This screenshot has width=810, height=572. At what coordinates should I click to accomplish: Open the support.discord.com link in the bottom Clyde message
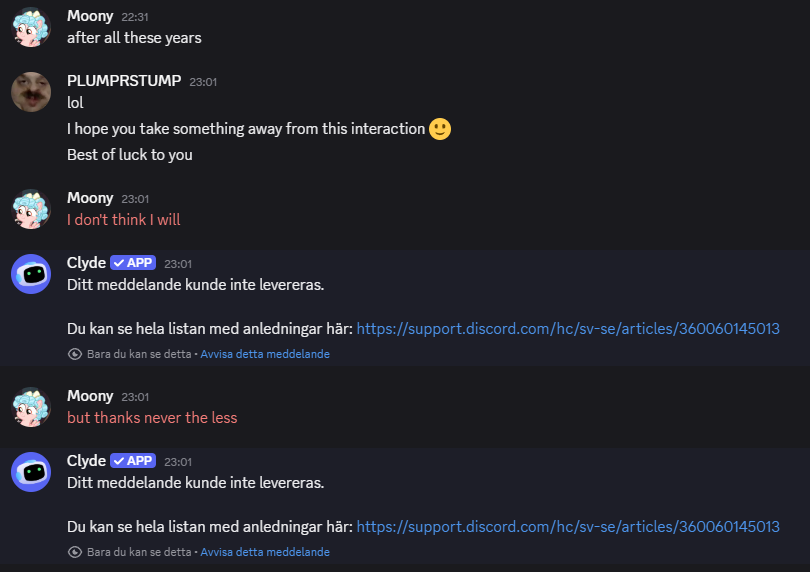pyautogui.click(x=568, y=526)
